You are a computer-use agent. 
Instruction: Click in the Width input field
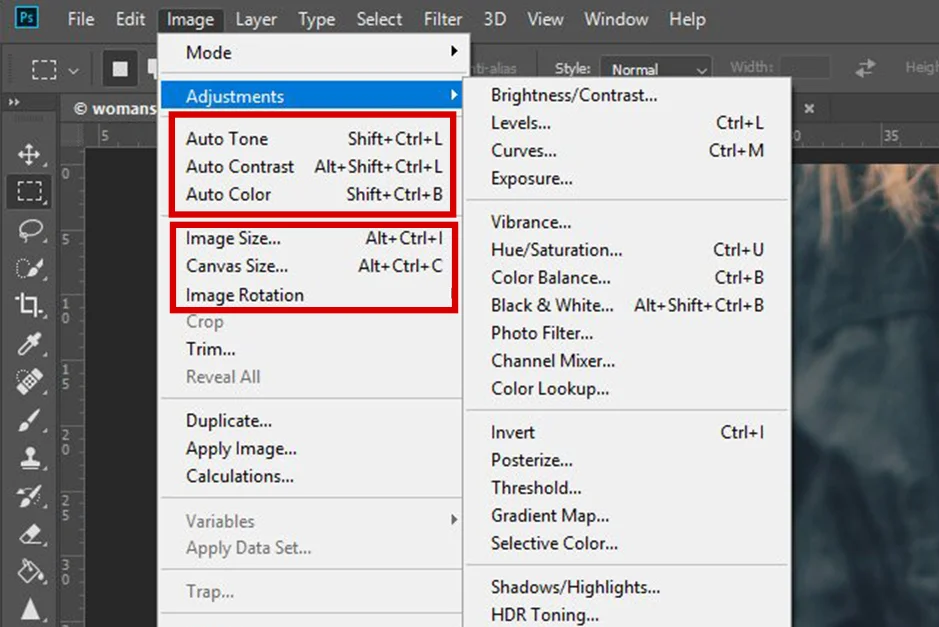[804, 68]
